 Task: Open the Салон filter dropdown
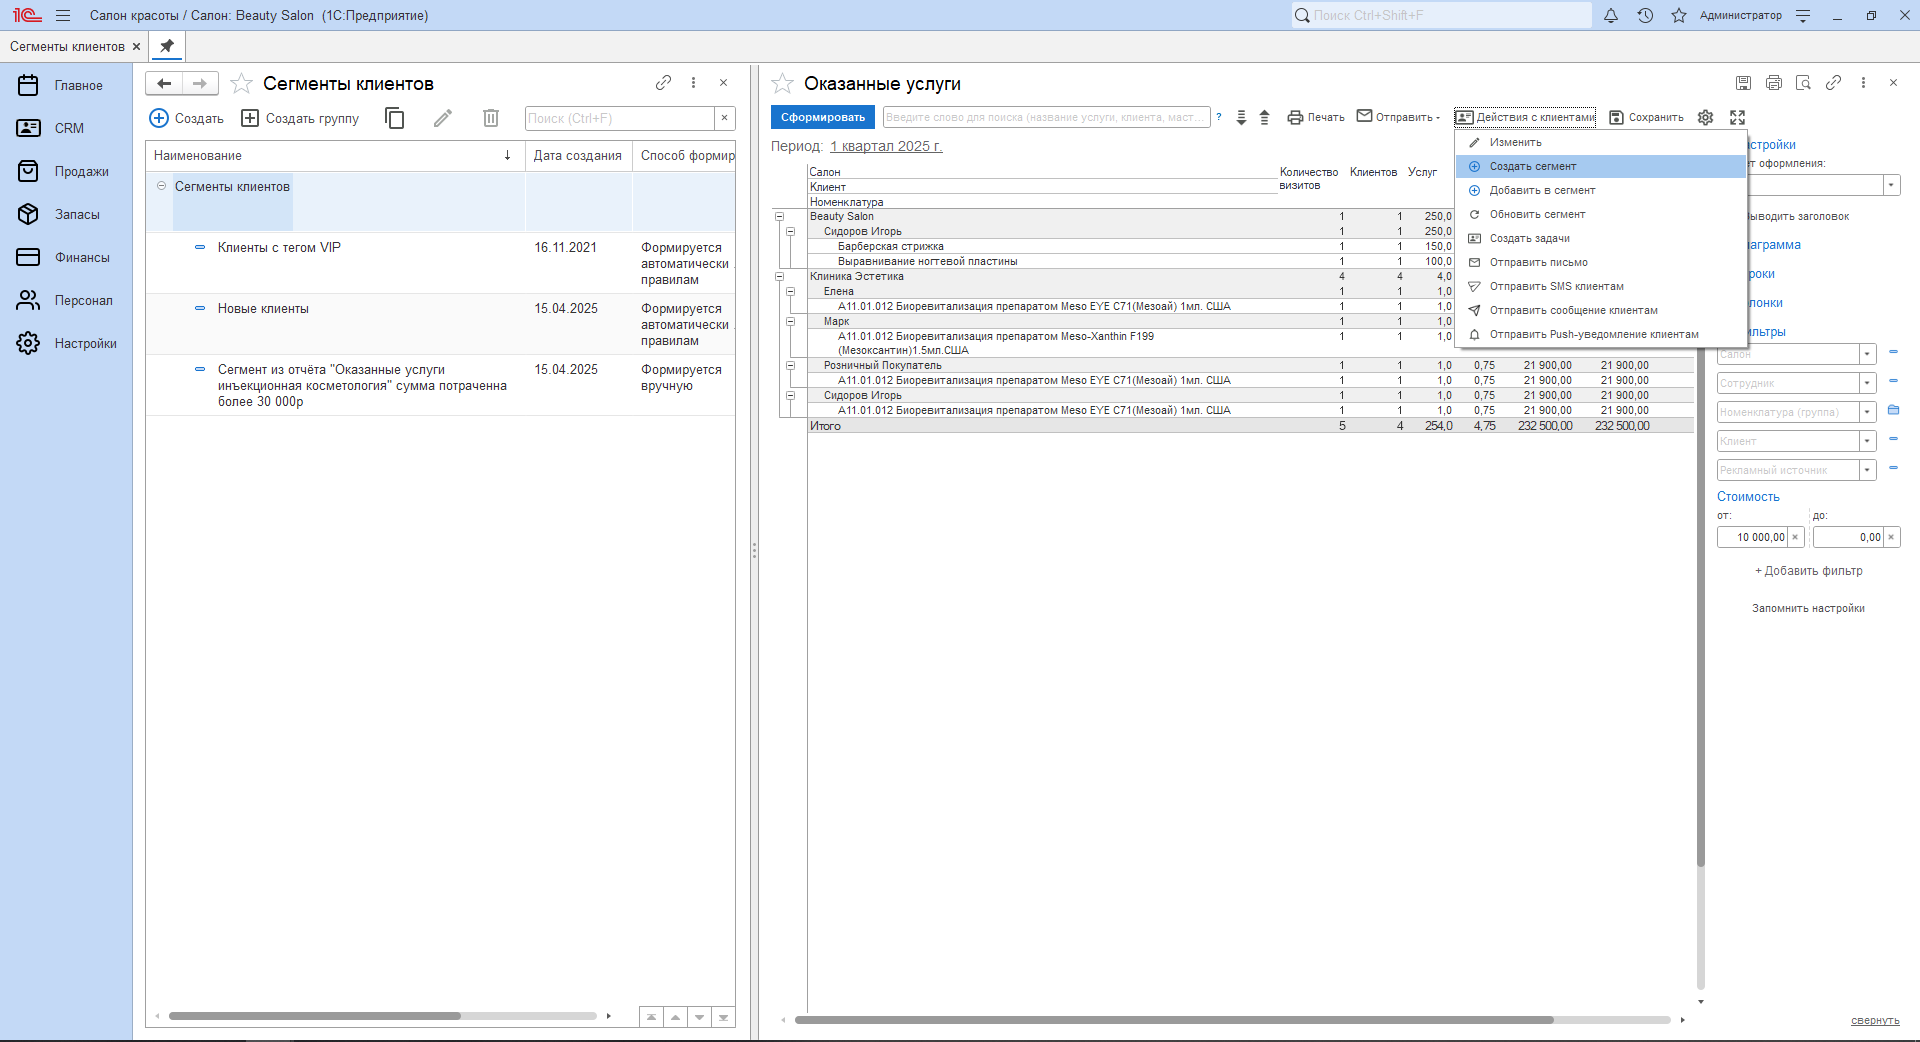(1867, 354)
